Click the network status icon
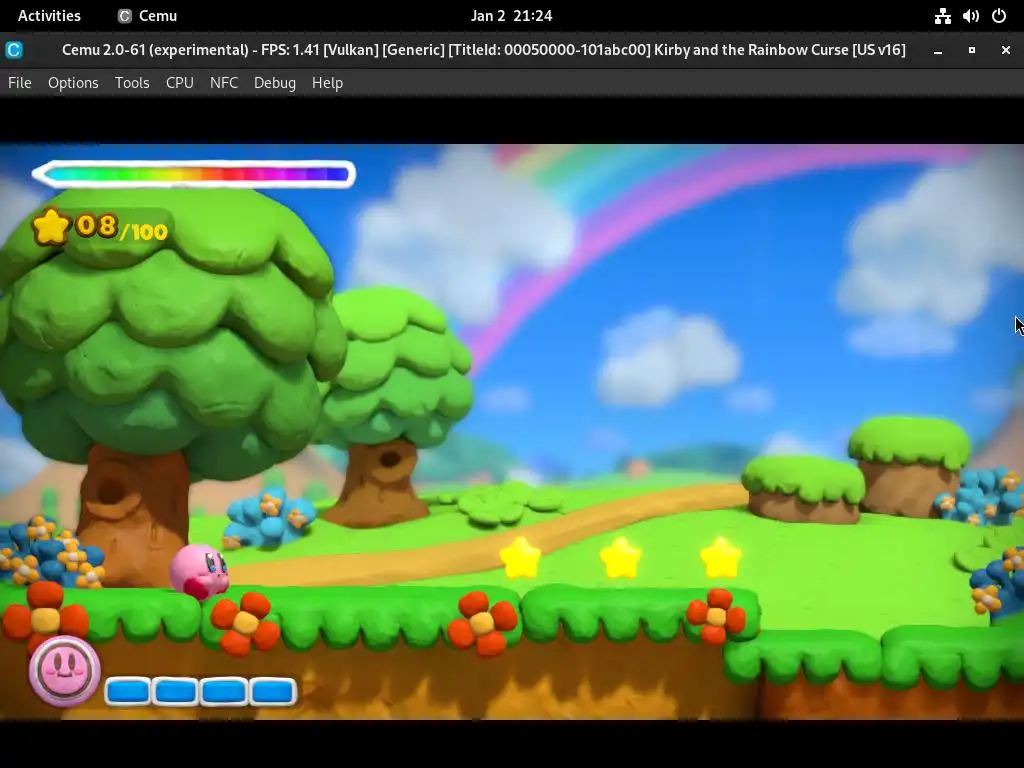Screen dimensions: 1024x768 pos(942,16)
